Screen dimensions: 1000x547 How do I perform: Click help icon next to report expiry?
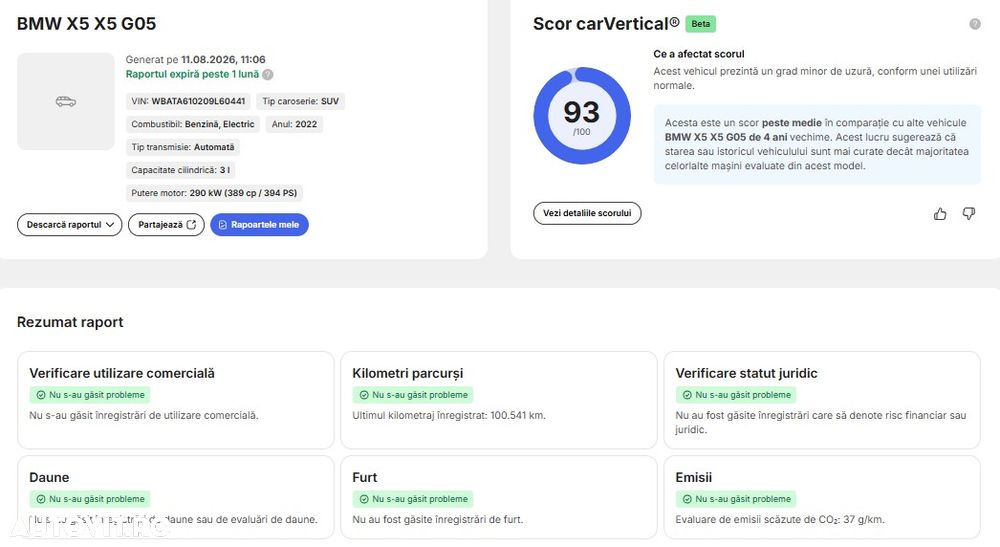point(268,74)
